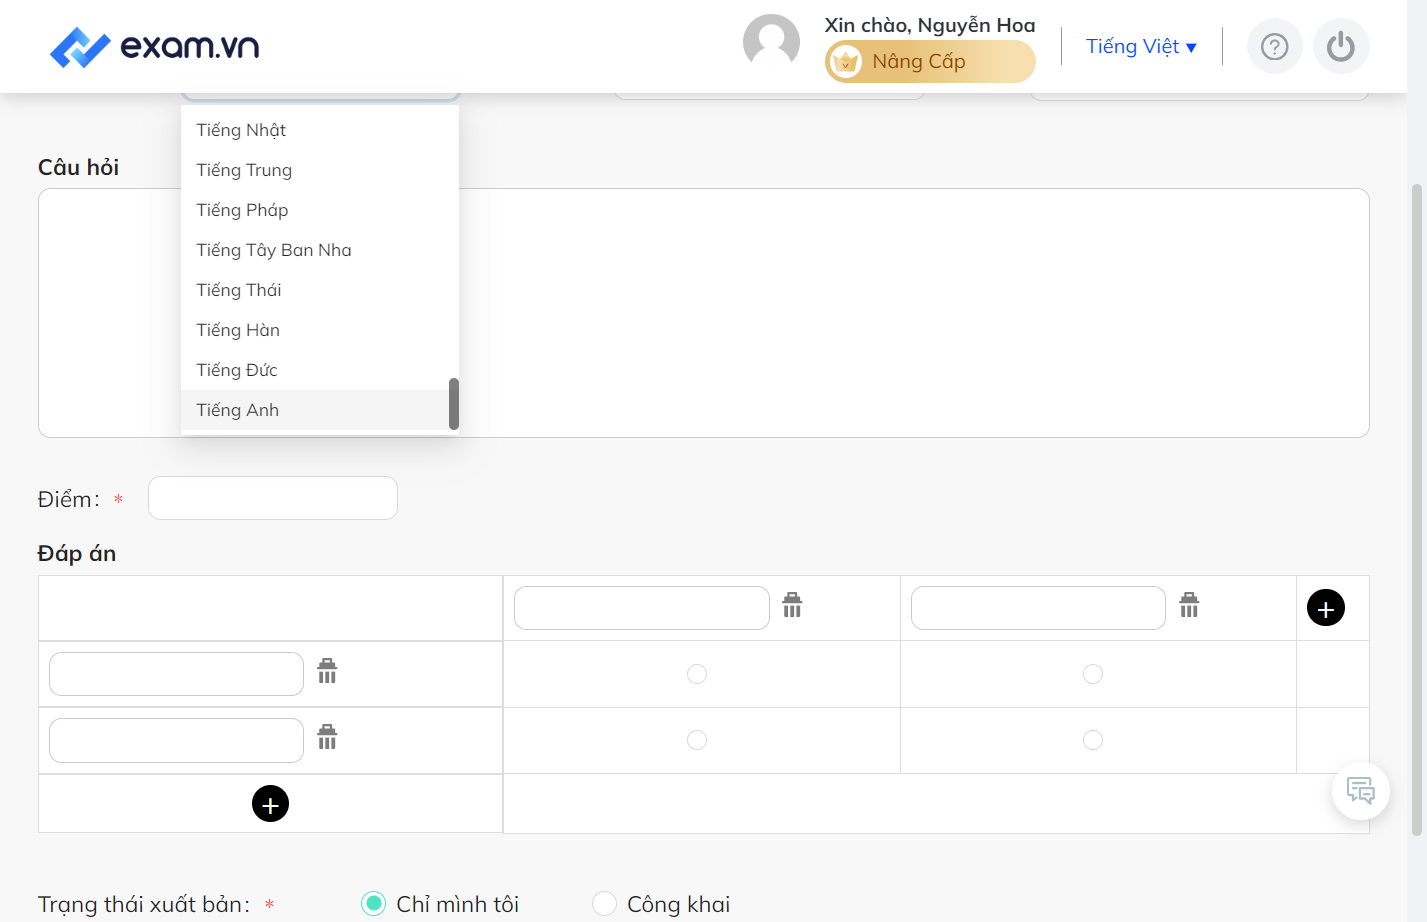Click the Nâng Cấp upgrade button

pos(930,62)
